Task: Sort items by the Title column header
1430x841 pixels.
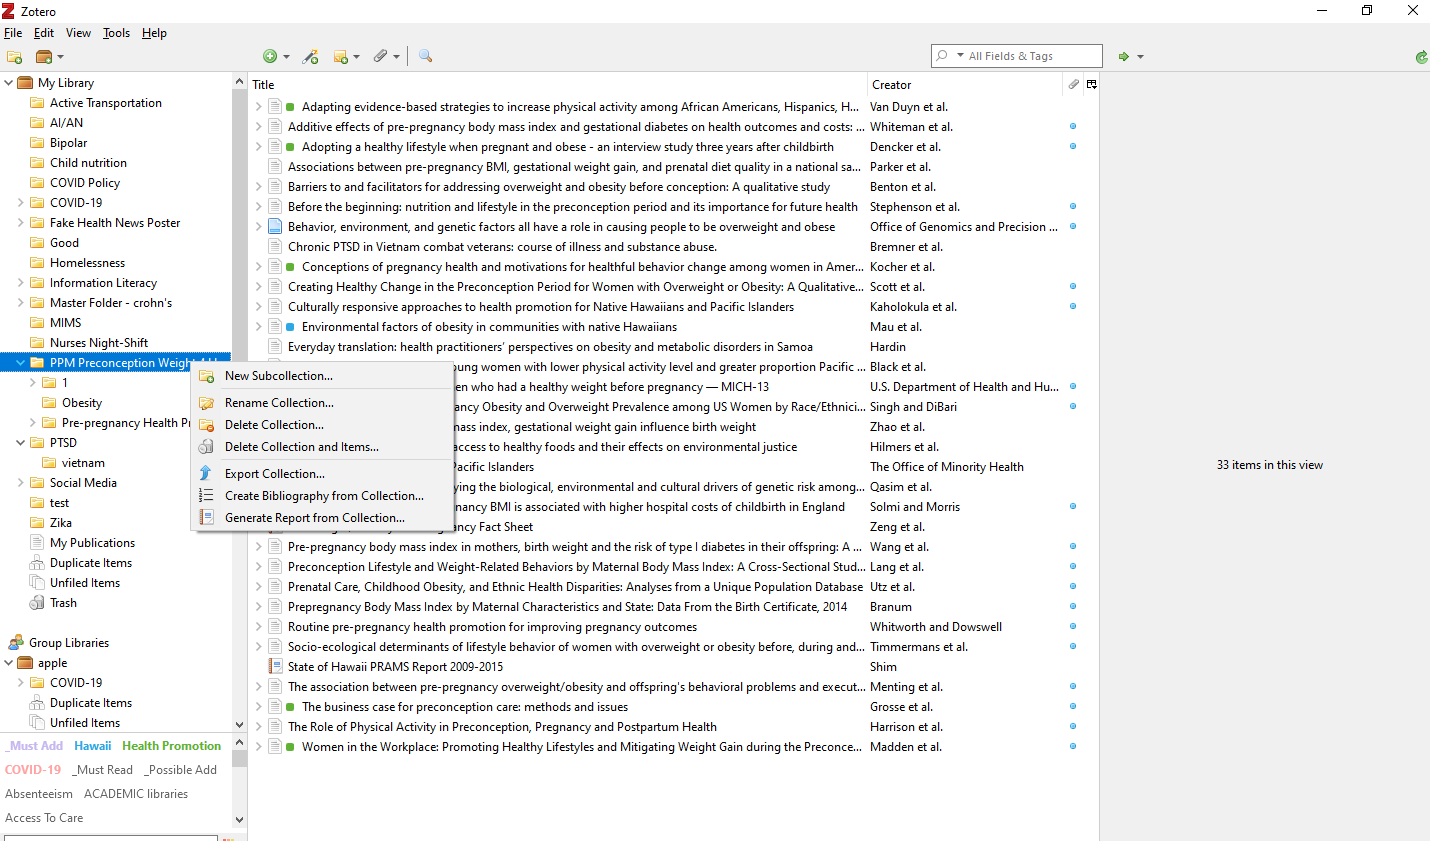Action: click(558, 85)
